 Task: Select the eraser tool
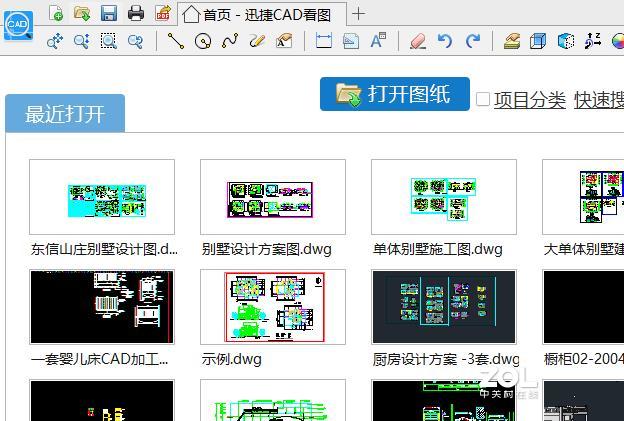coord(418,41)
